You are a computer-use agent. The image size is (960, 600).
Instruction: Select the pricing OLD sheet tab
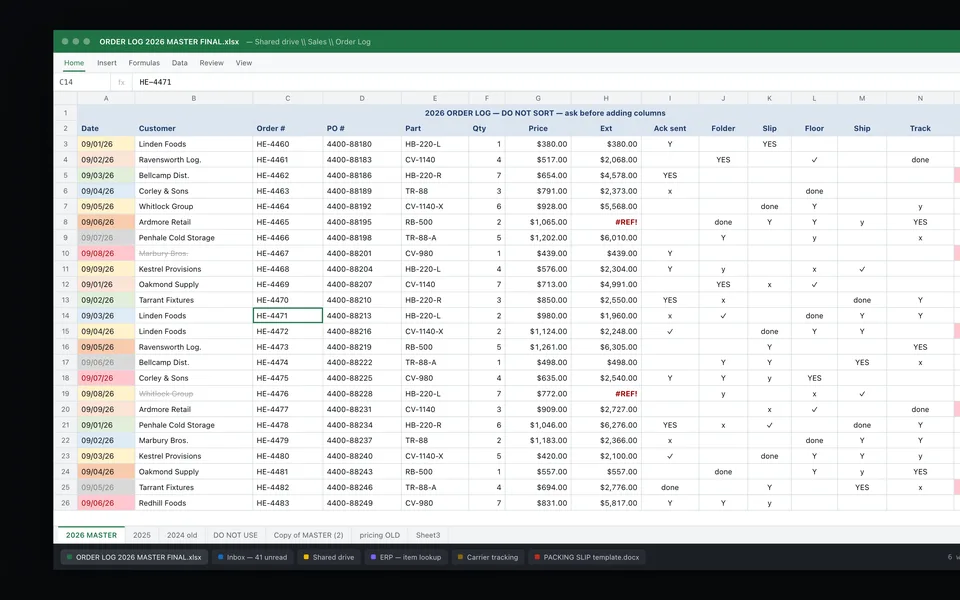click(x=380, y=535)
